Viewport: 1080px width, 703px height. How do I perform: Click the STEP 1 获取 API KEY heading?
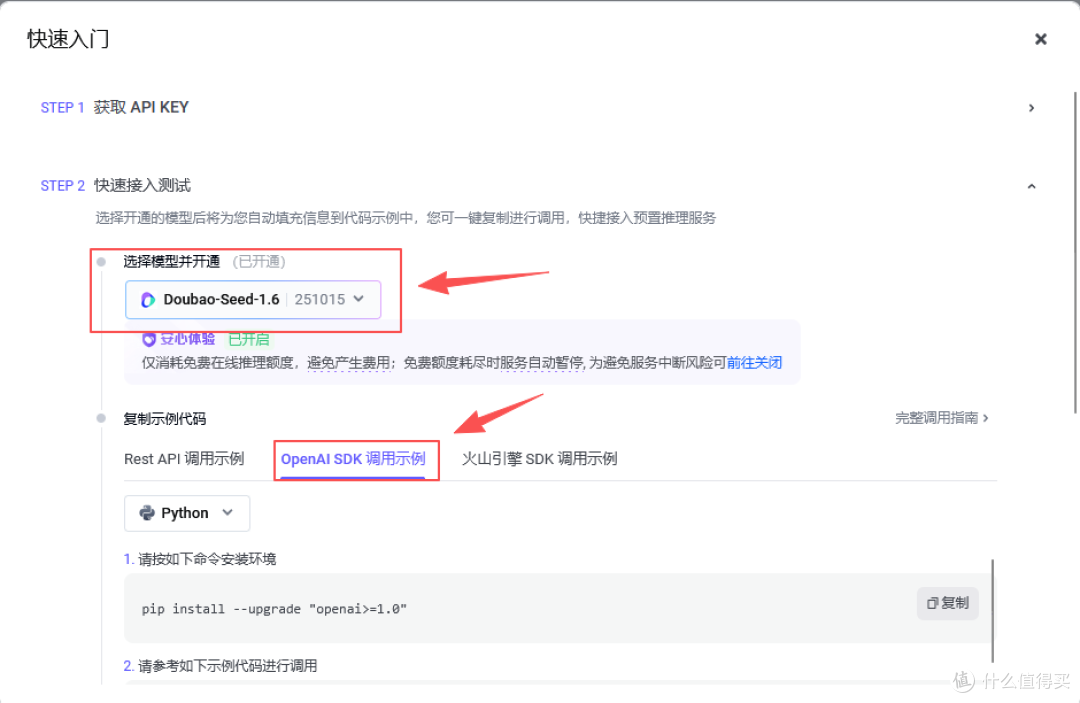114,107
